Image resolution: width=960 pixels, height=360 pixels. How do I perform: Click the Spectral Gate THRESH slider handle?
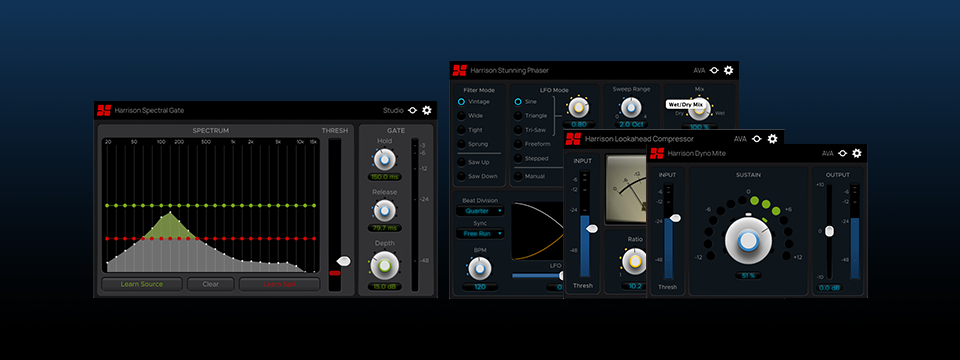343,261
